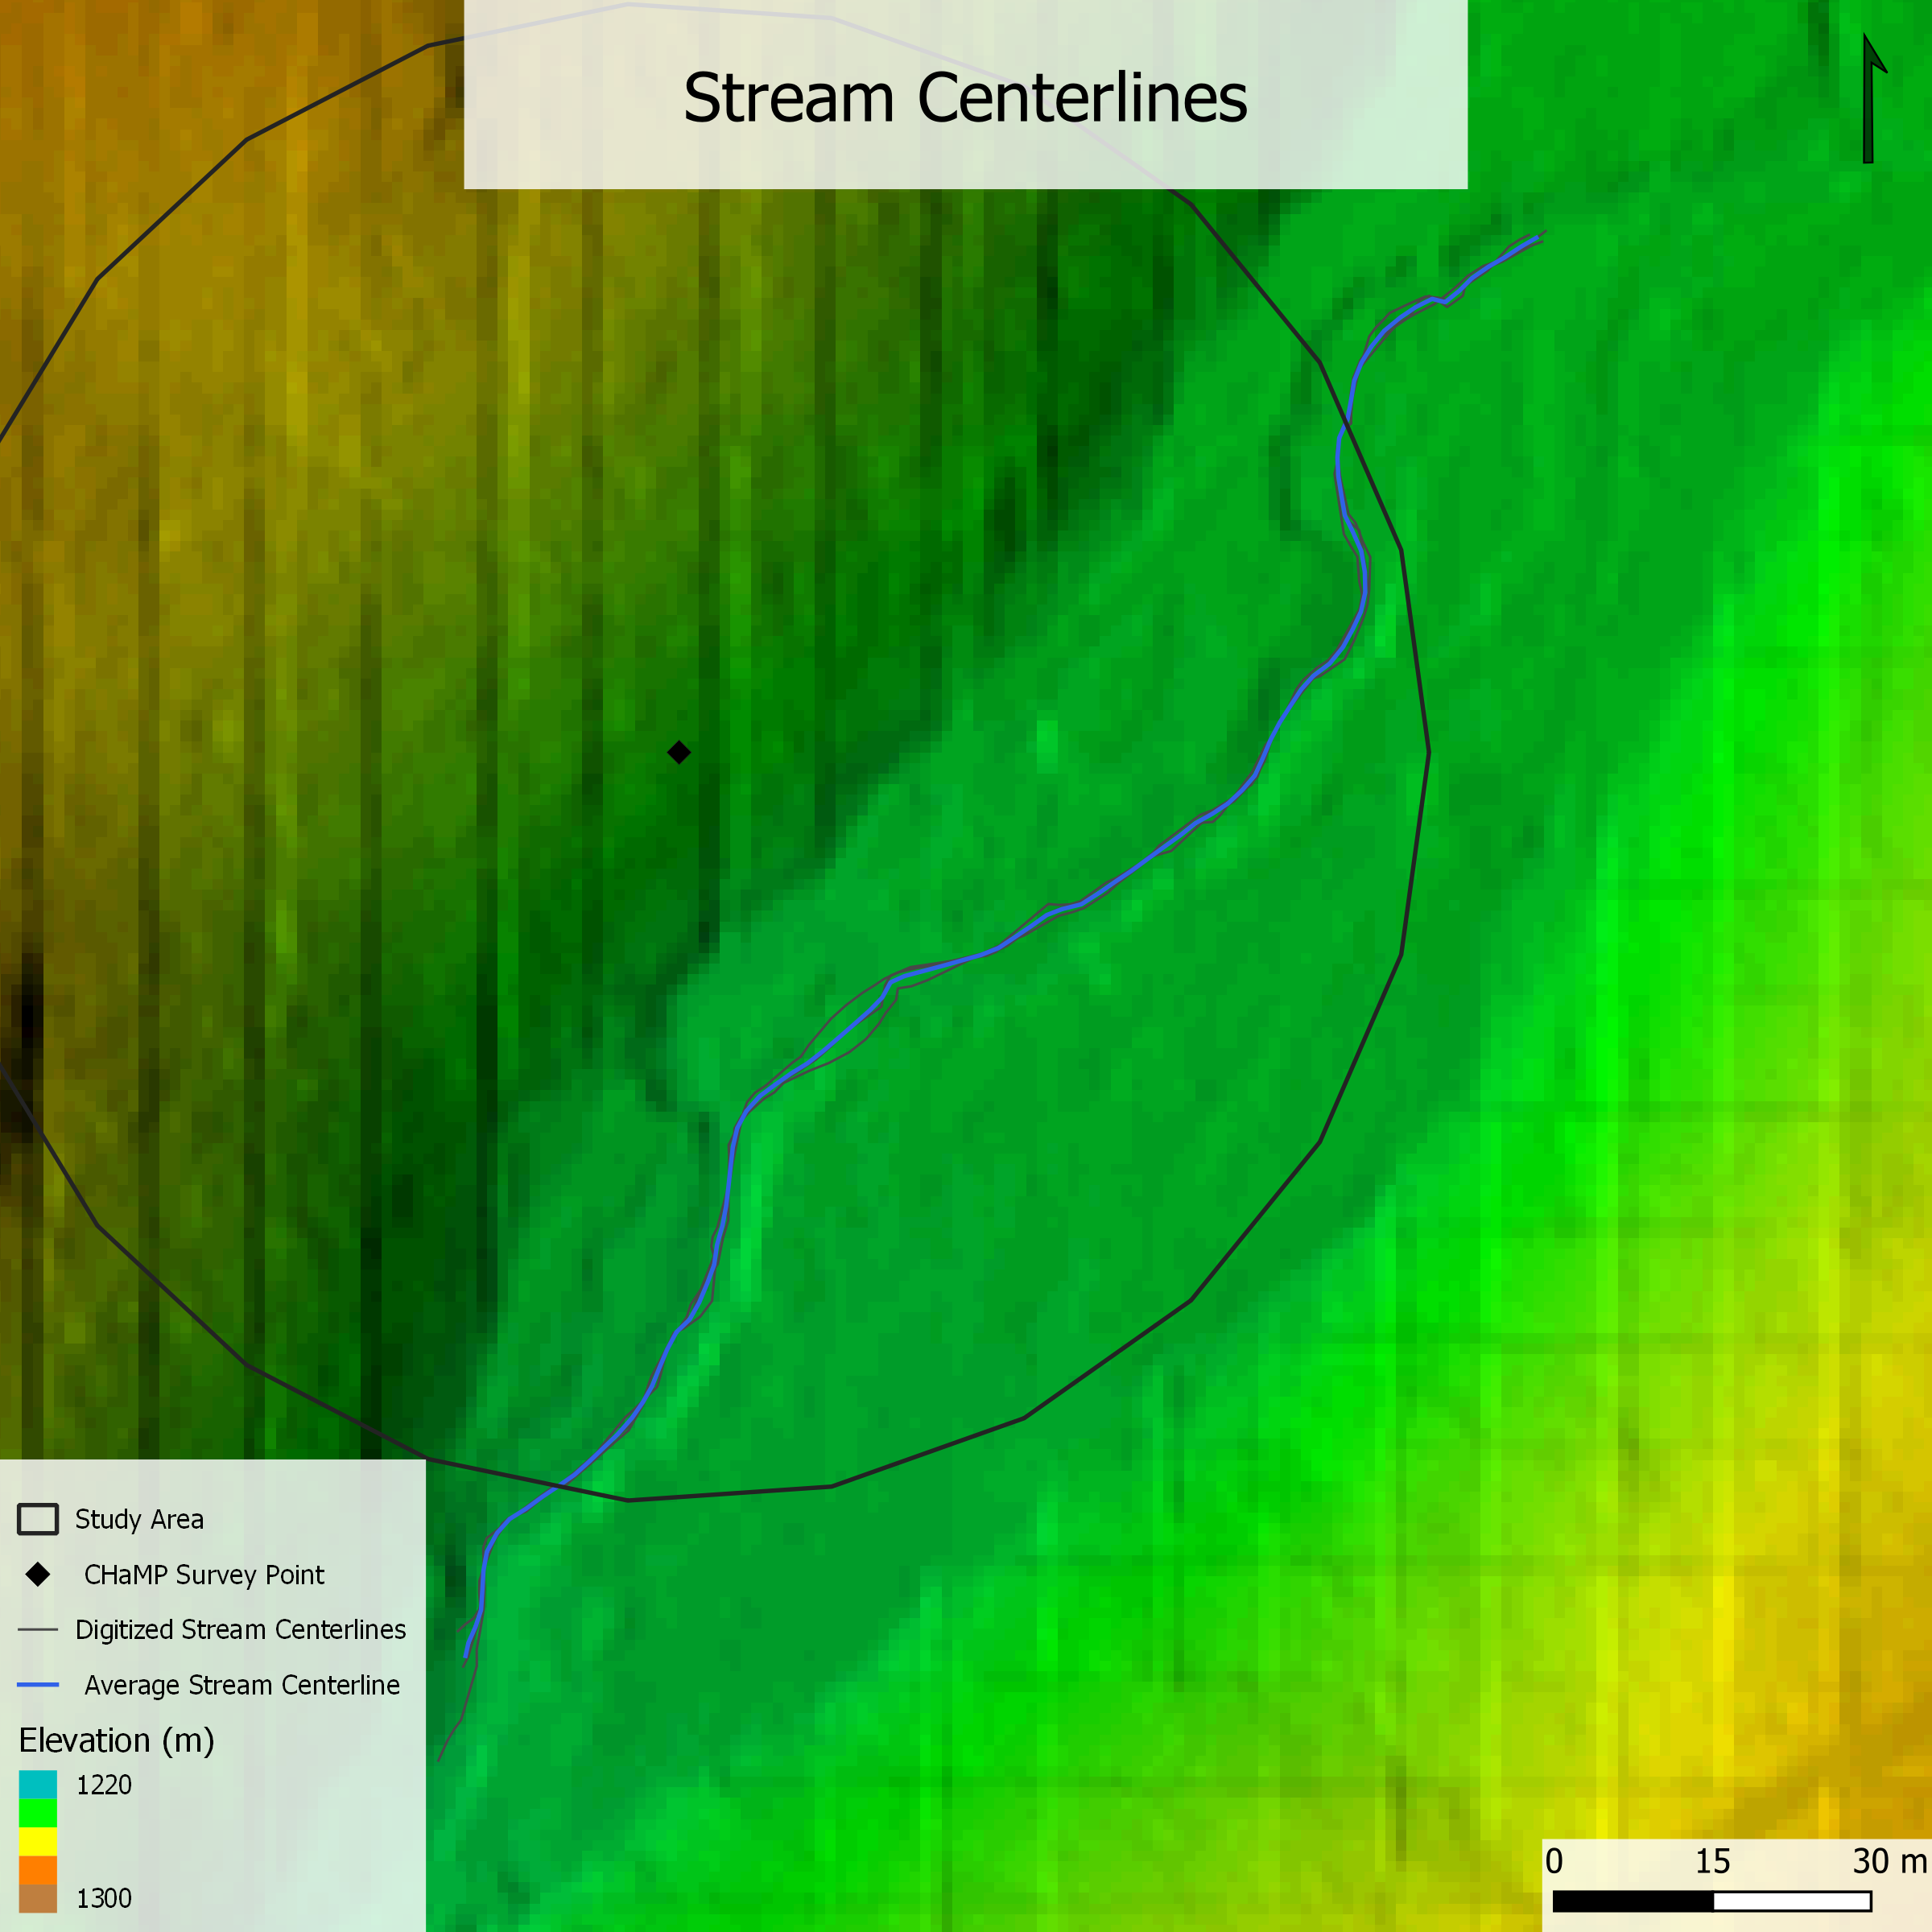Click the scale bar '15' label

1712,1862
